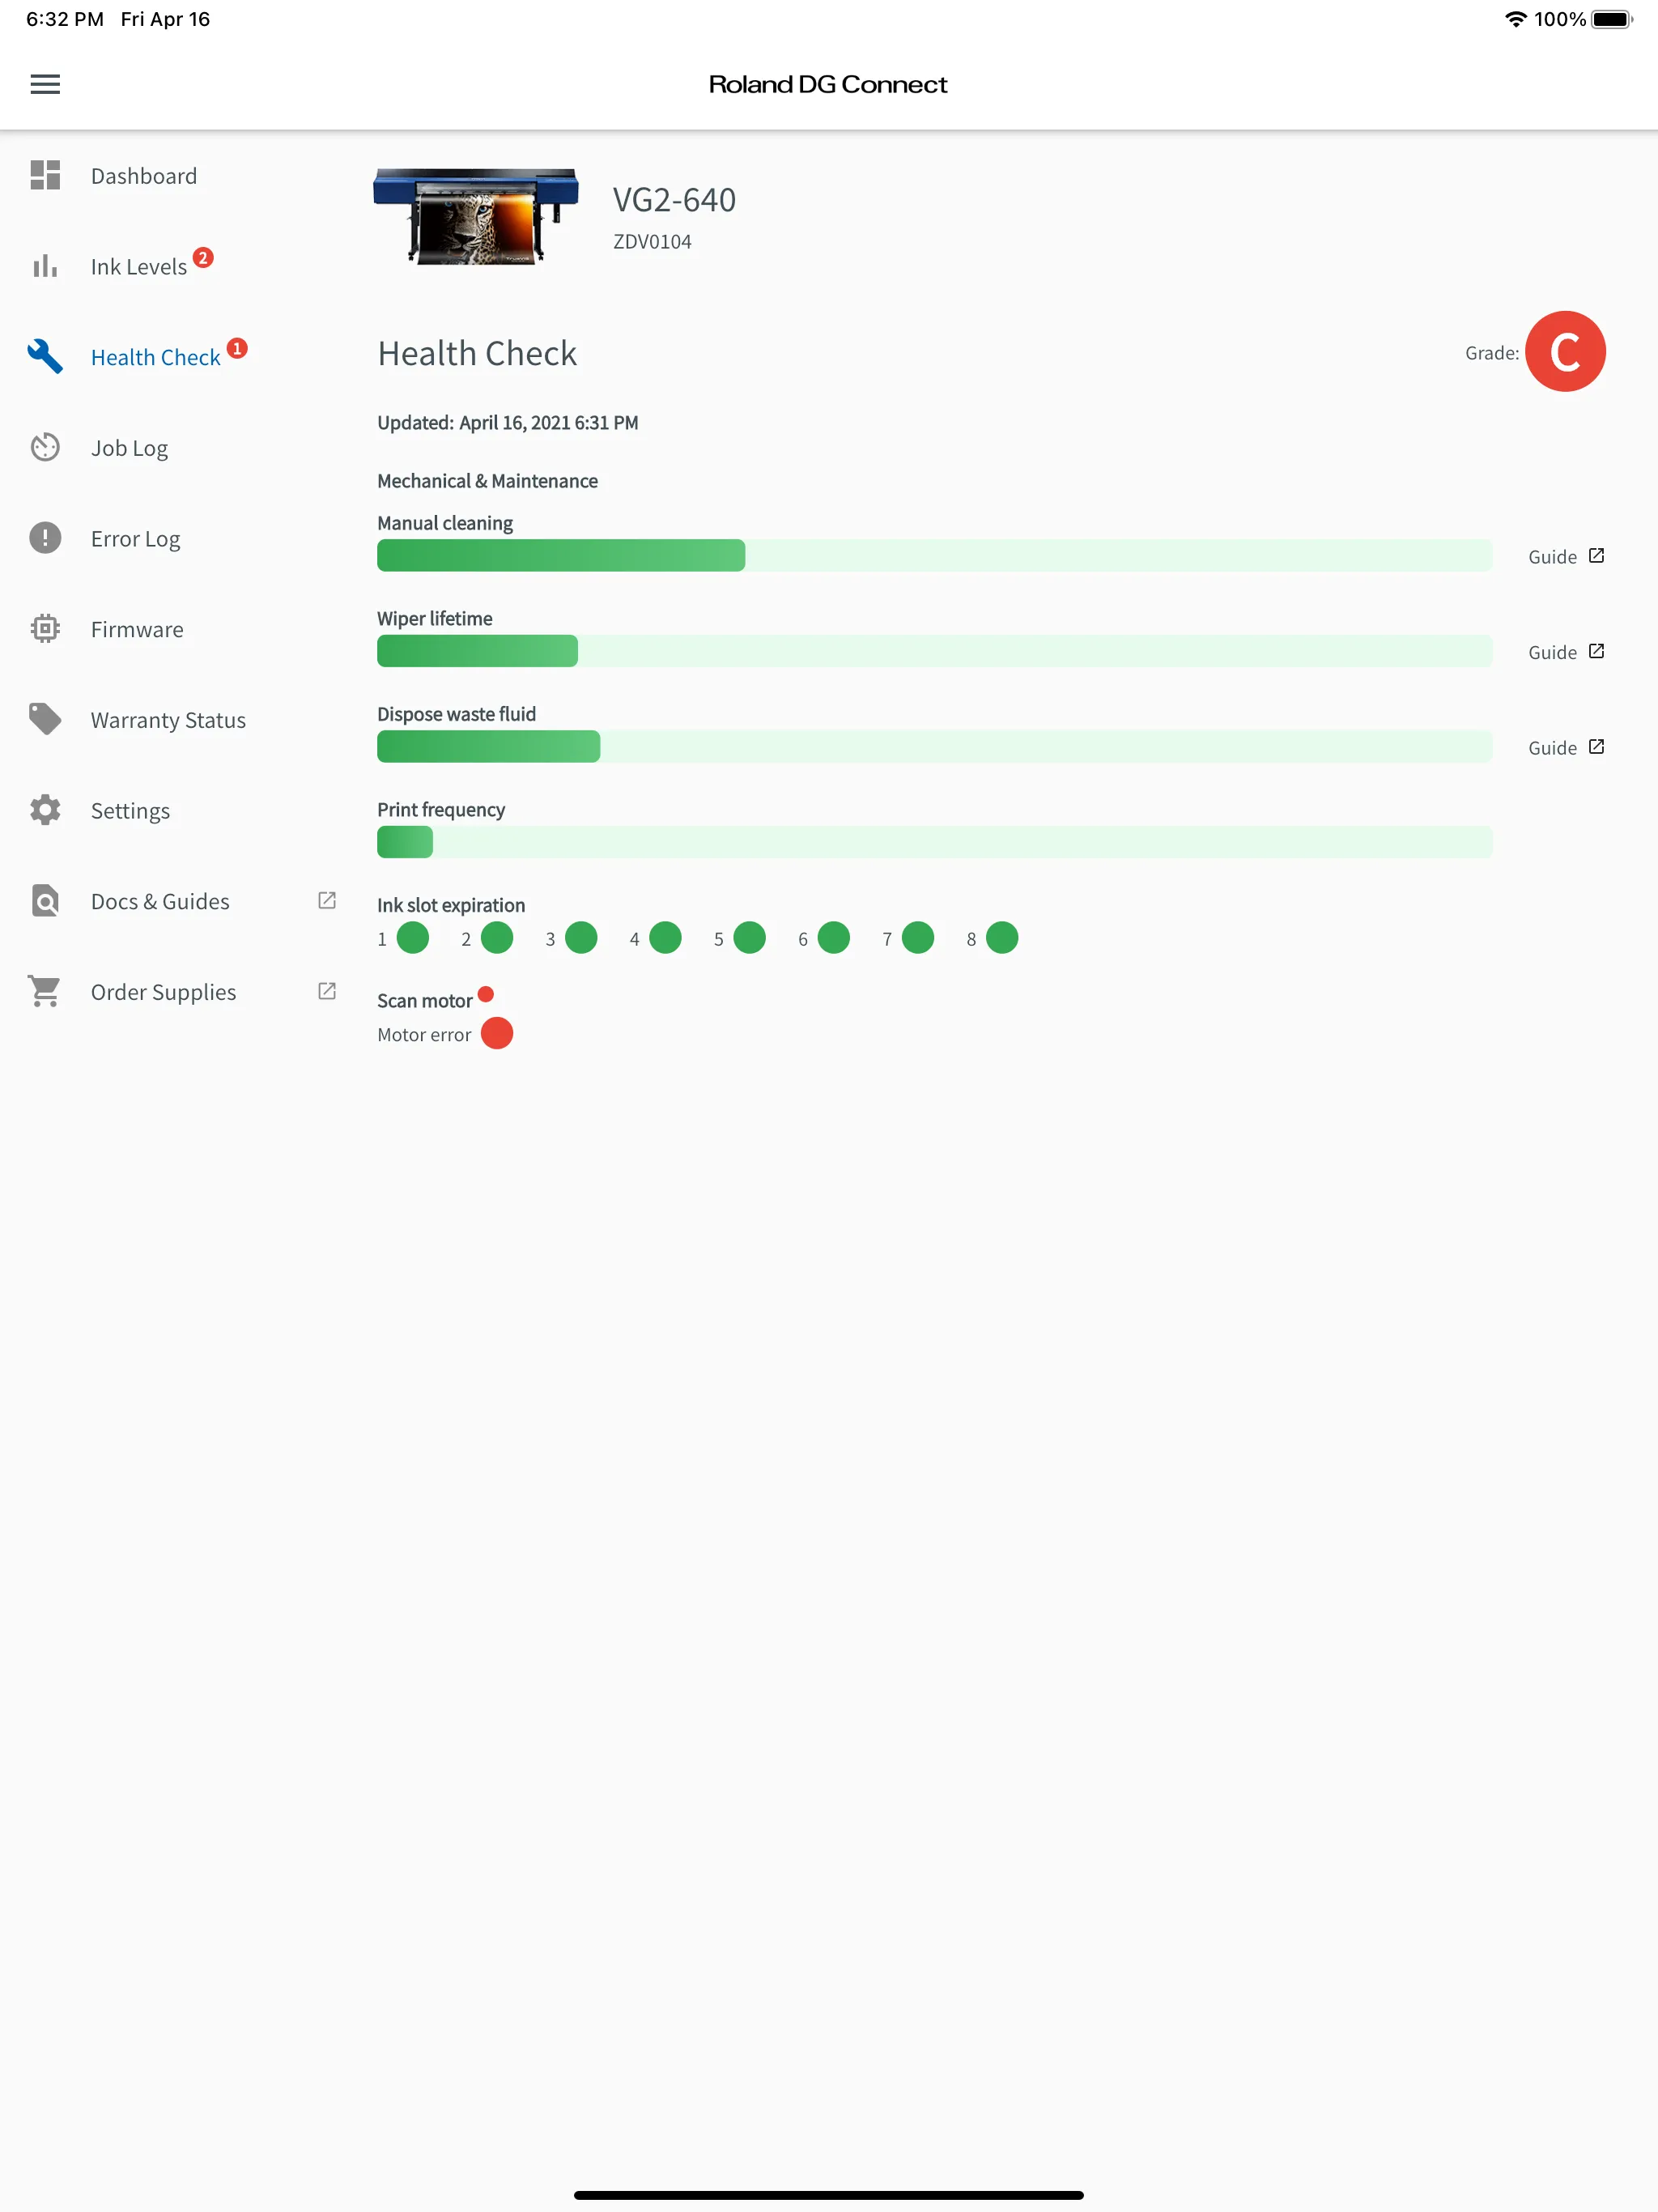Click the Warranty Status tag icon
1658x2212 pixels.
pyautogui.click(x=45, y=719)
